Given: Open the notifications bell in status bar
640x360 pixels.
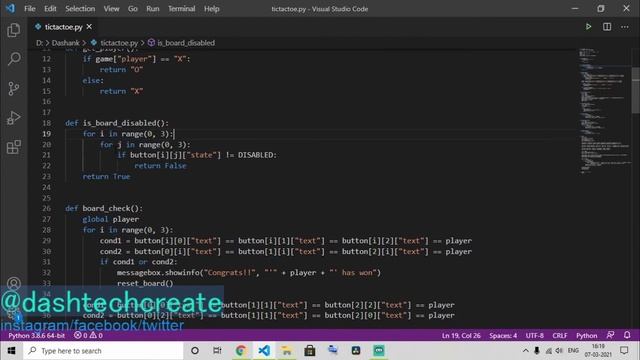Looking at the screenshot, I should pyautogui.click(x=627, y=335).
